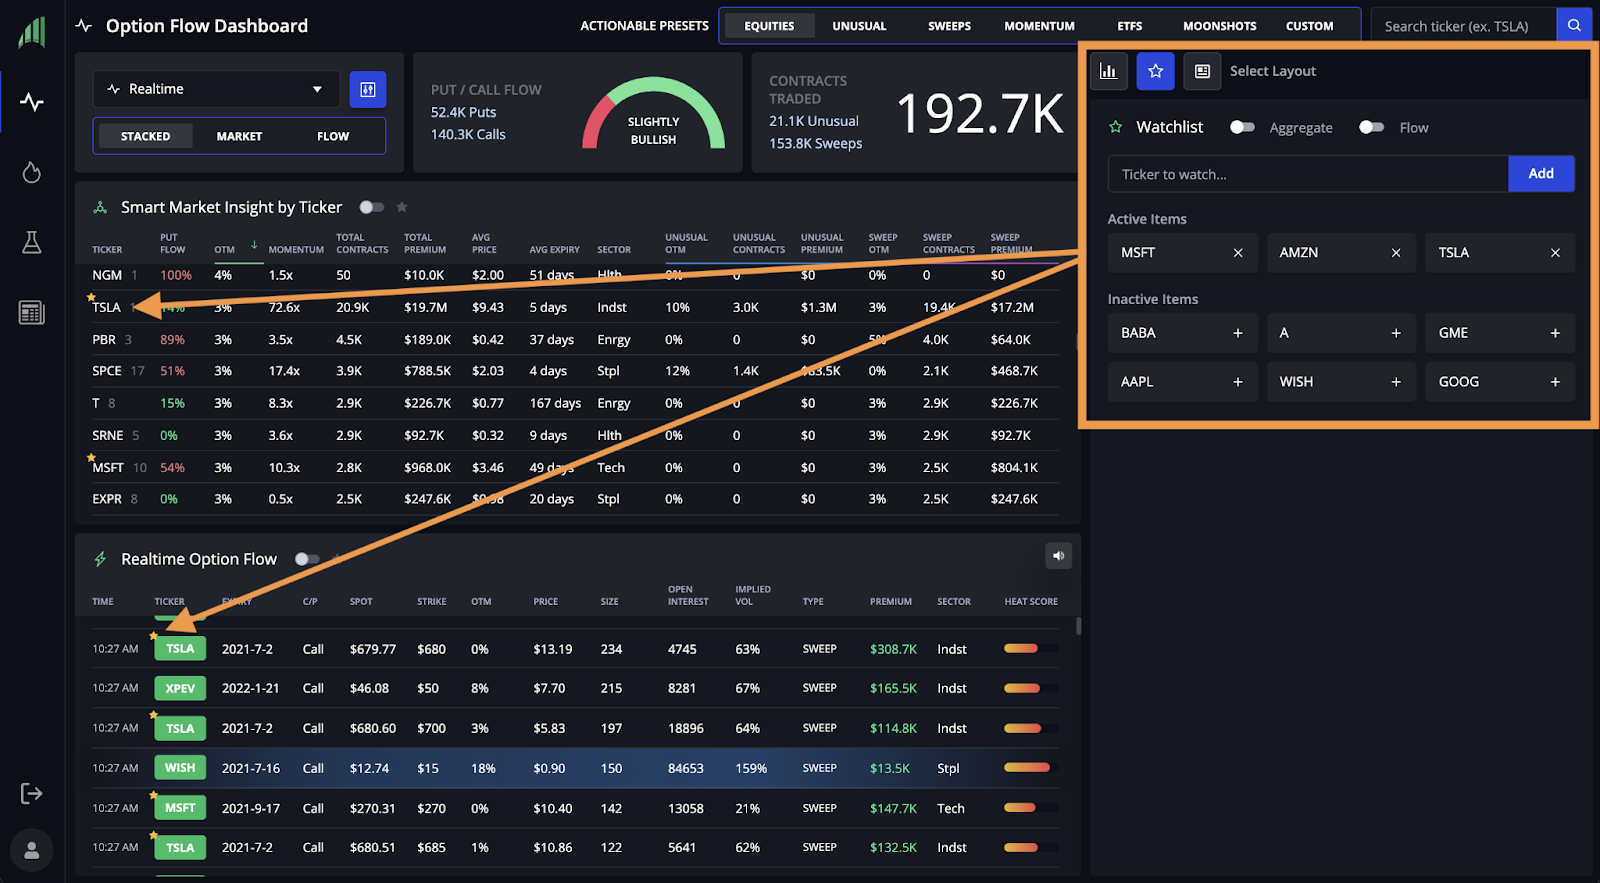Screen dimensions: 1600x883
Task: Remove MSFT from active watchlist items
Action: click(1238, 253)
